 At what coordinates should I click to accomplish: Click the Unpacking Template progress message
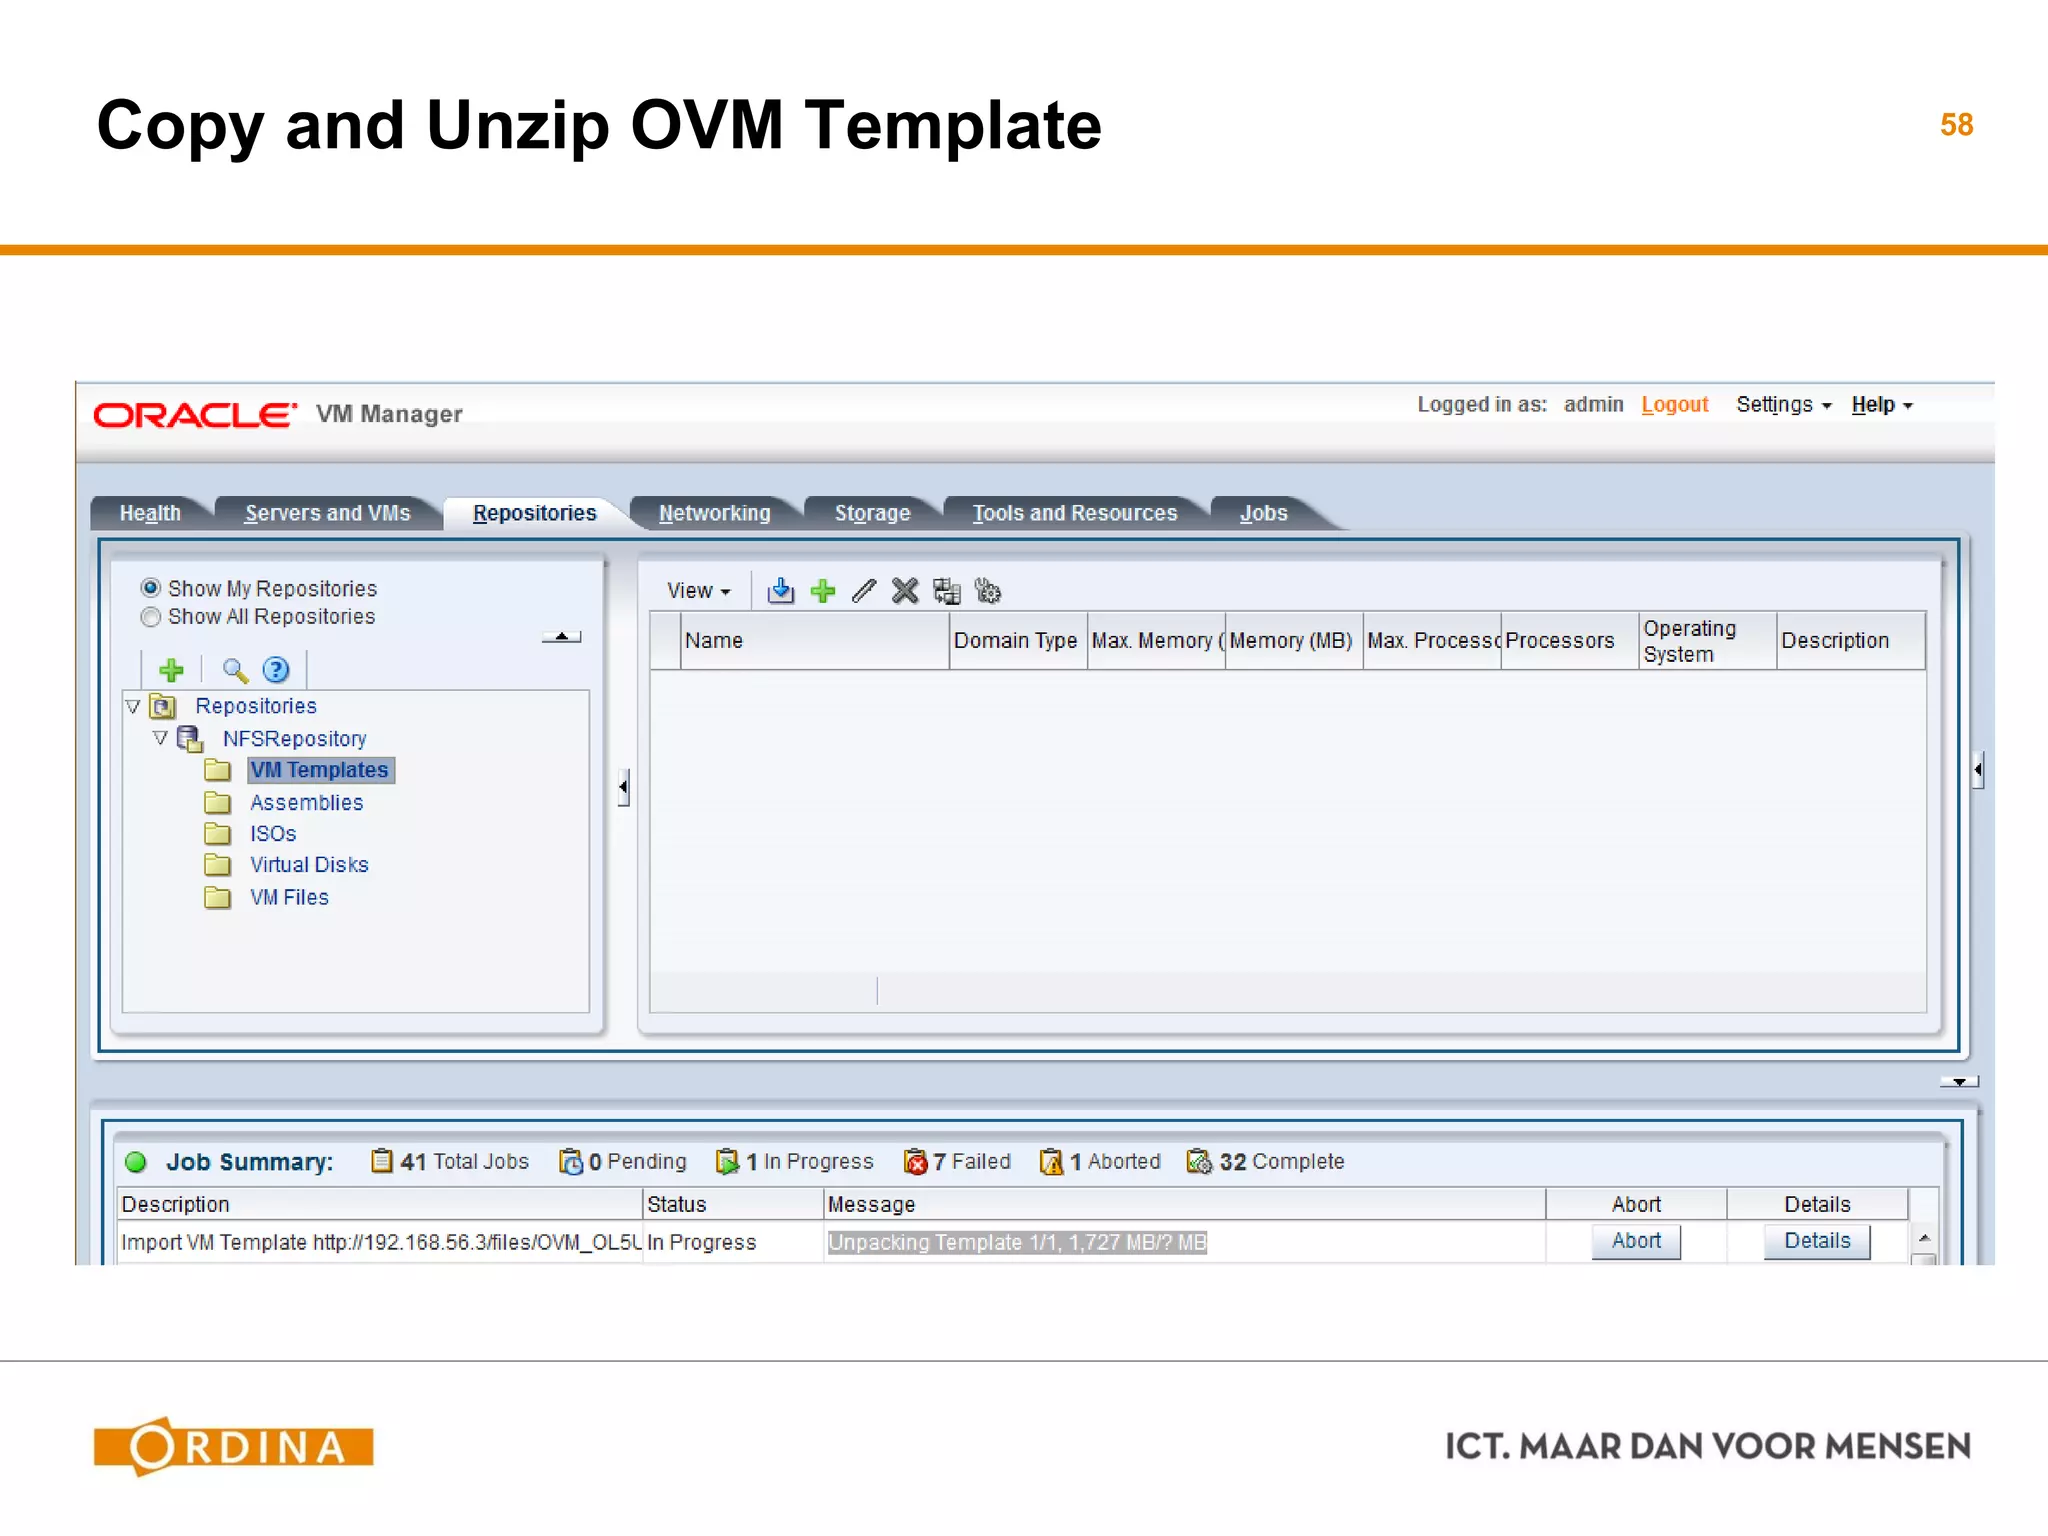click(1017, 1242)
